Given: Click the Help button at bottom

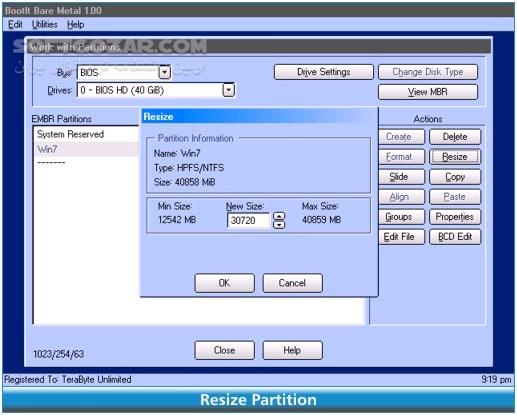Looking at the screenshot, I should [292, 350].
